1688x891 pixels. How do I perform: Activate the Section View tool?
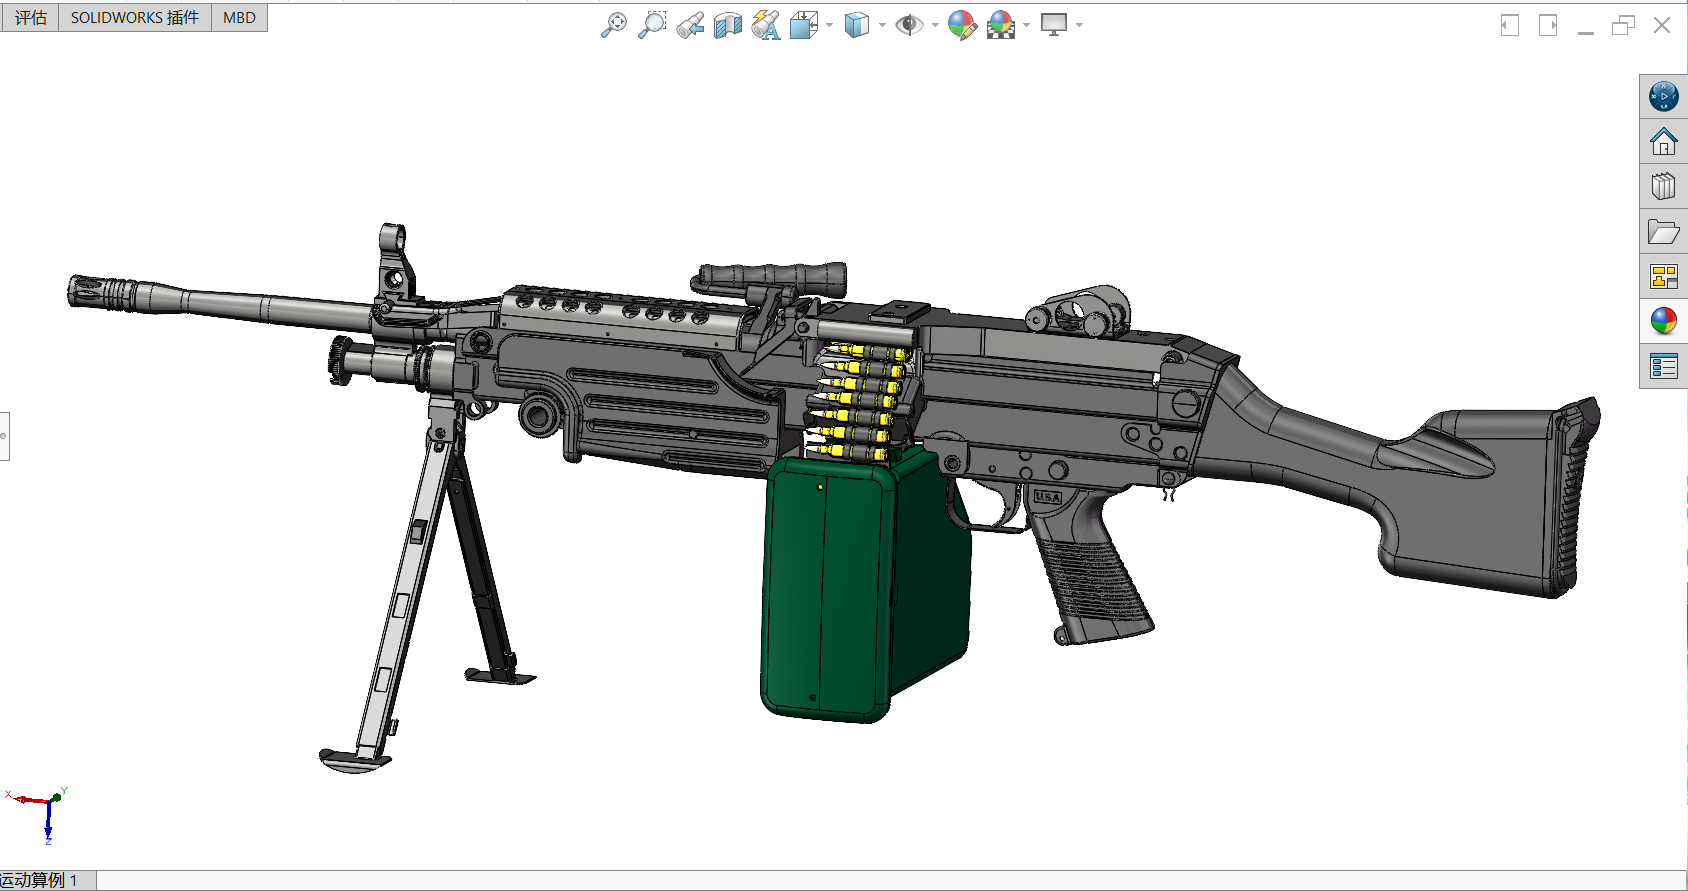728,25
